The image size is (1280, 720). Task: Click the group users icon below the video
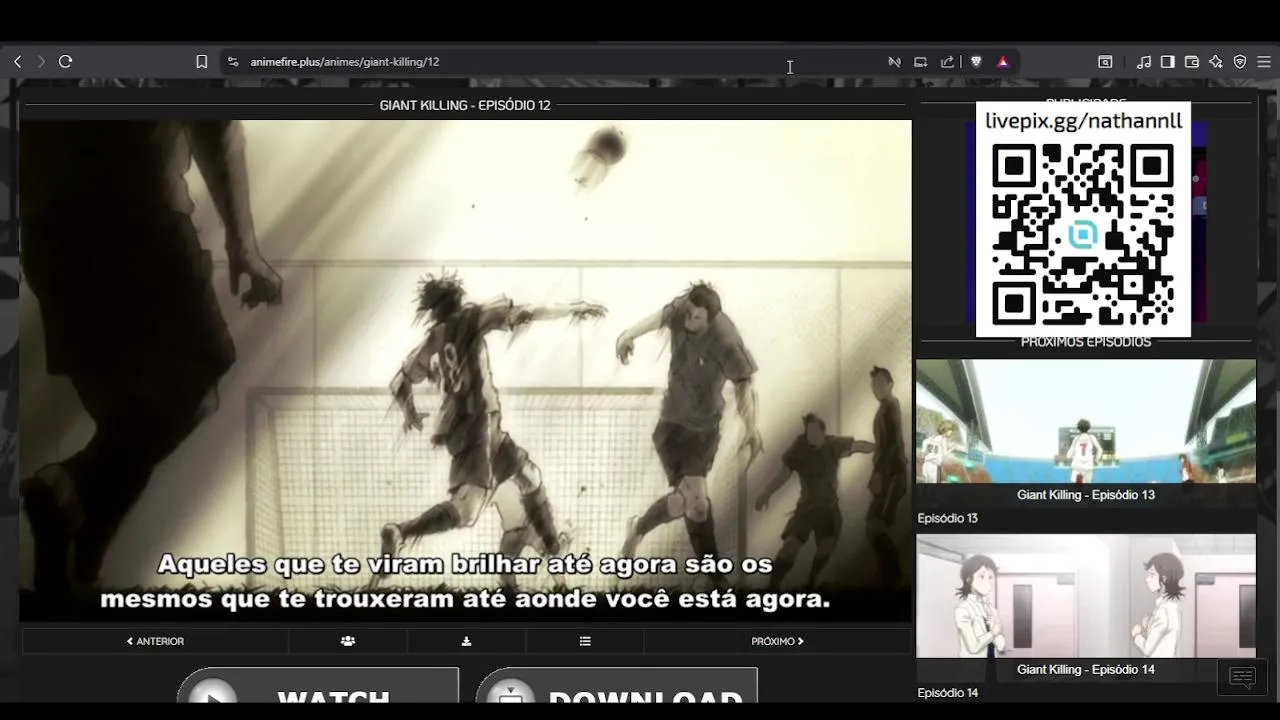coord(348,641)
